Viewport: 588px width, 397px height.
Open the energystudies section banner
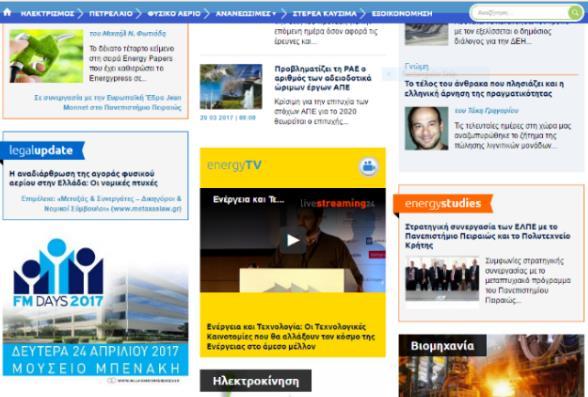pos(443,204)
